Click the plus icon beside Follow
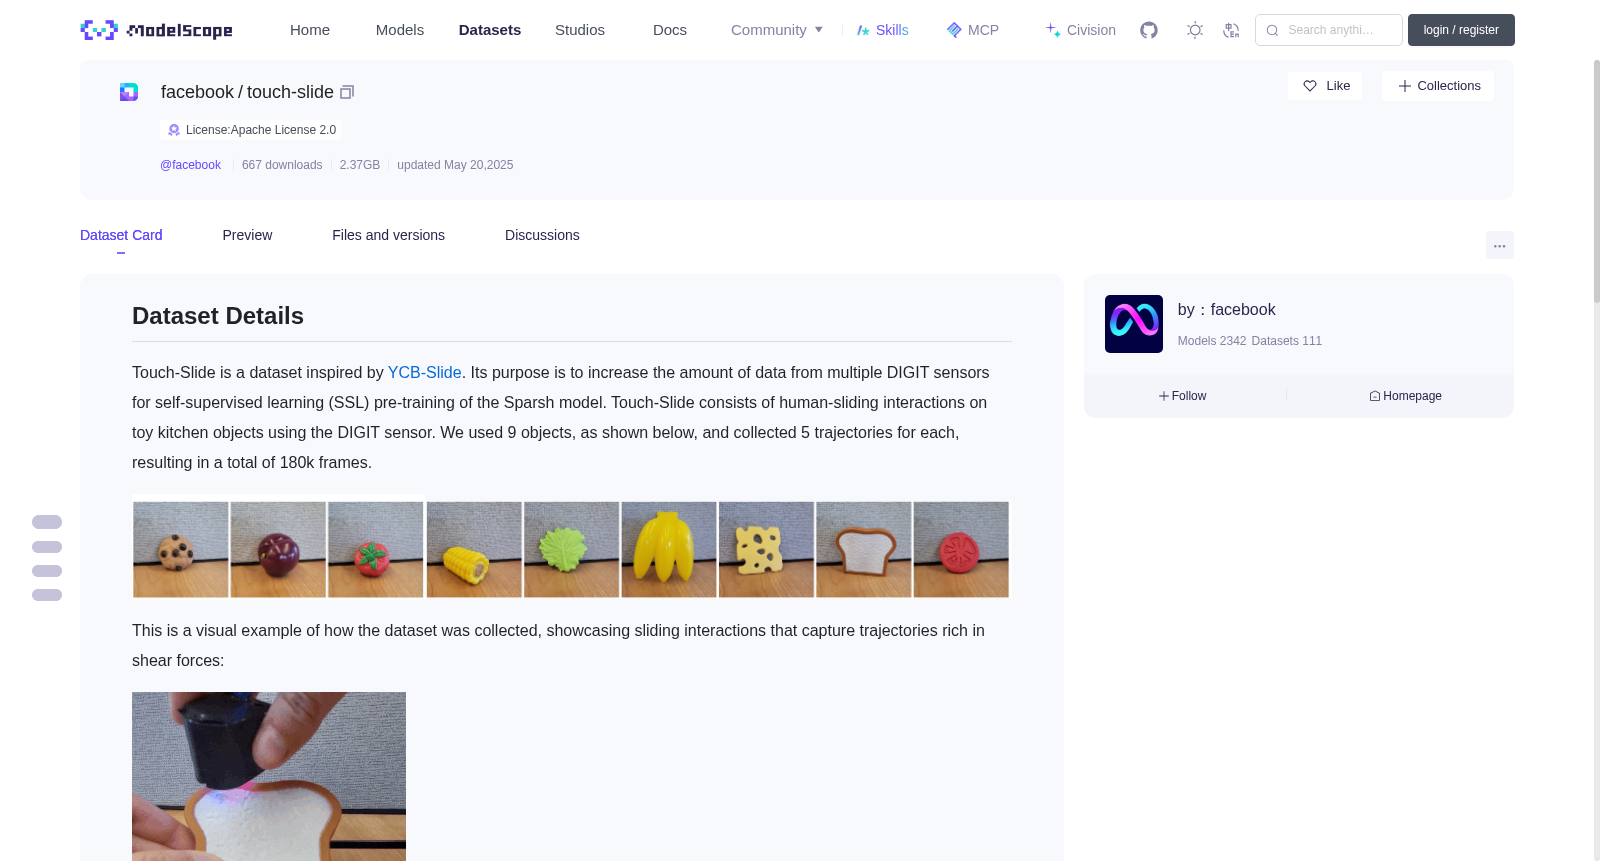The height and width of the screenshot is (861, 1600). [x=1164, y=396]
